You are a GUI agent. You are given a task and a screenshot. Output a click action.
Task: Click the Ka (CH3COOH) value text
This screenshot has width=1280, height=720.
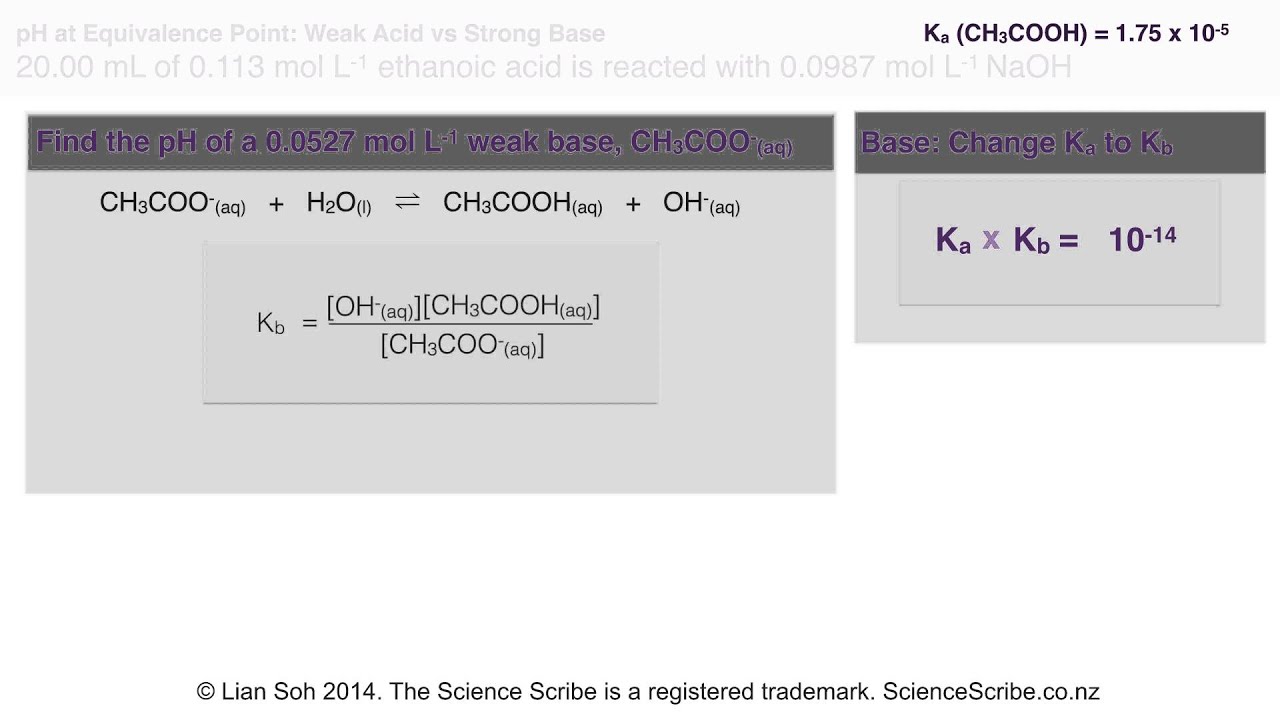[1076, 33]
